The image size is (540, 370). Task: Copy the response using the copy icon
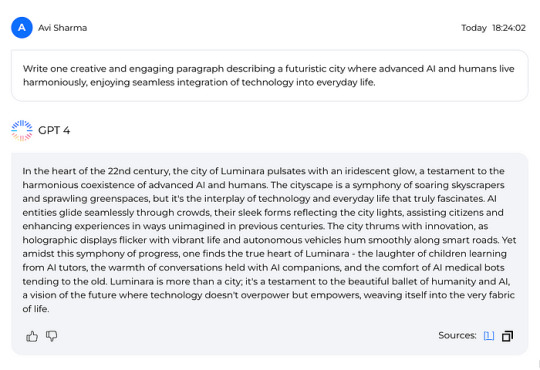[x=507, y=336]
